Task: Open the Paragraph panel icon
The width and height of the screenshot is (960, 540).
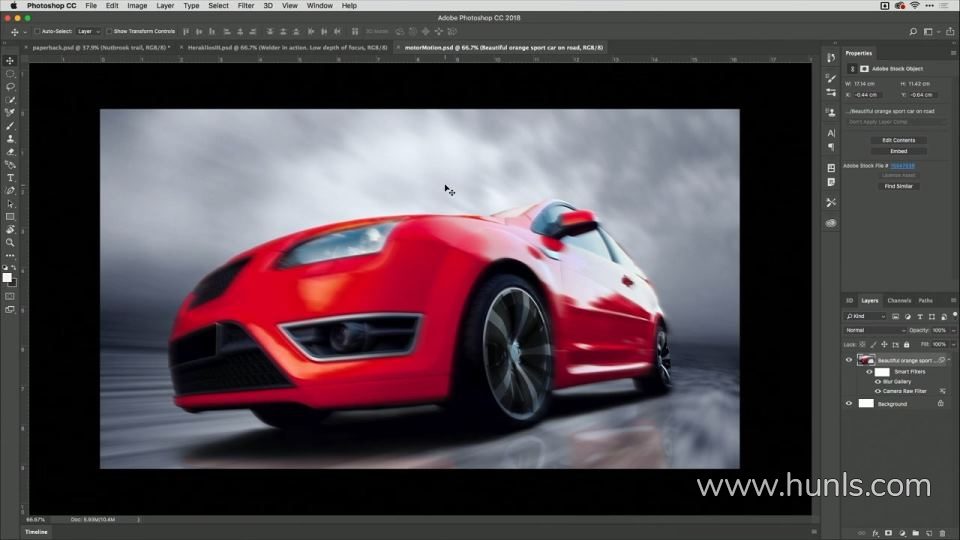Action: 831,147
